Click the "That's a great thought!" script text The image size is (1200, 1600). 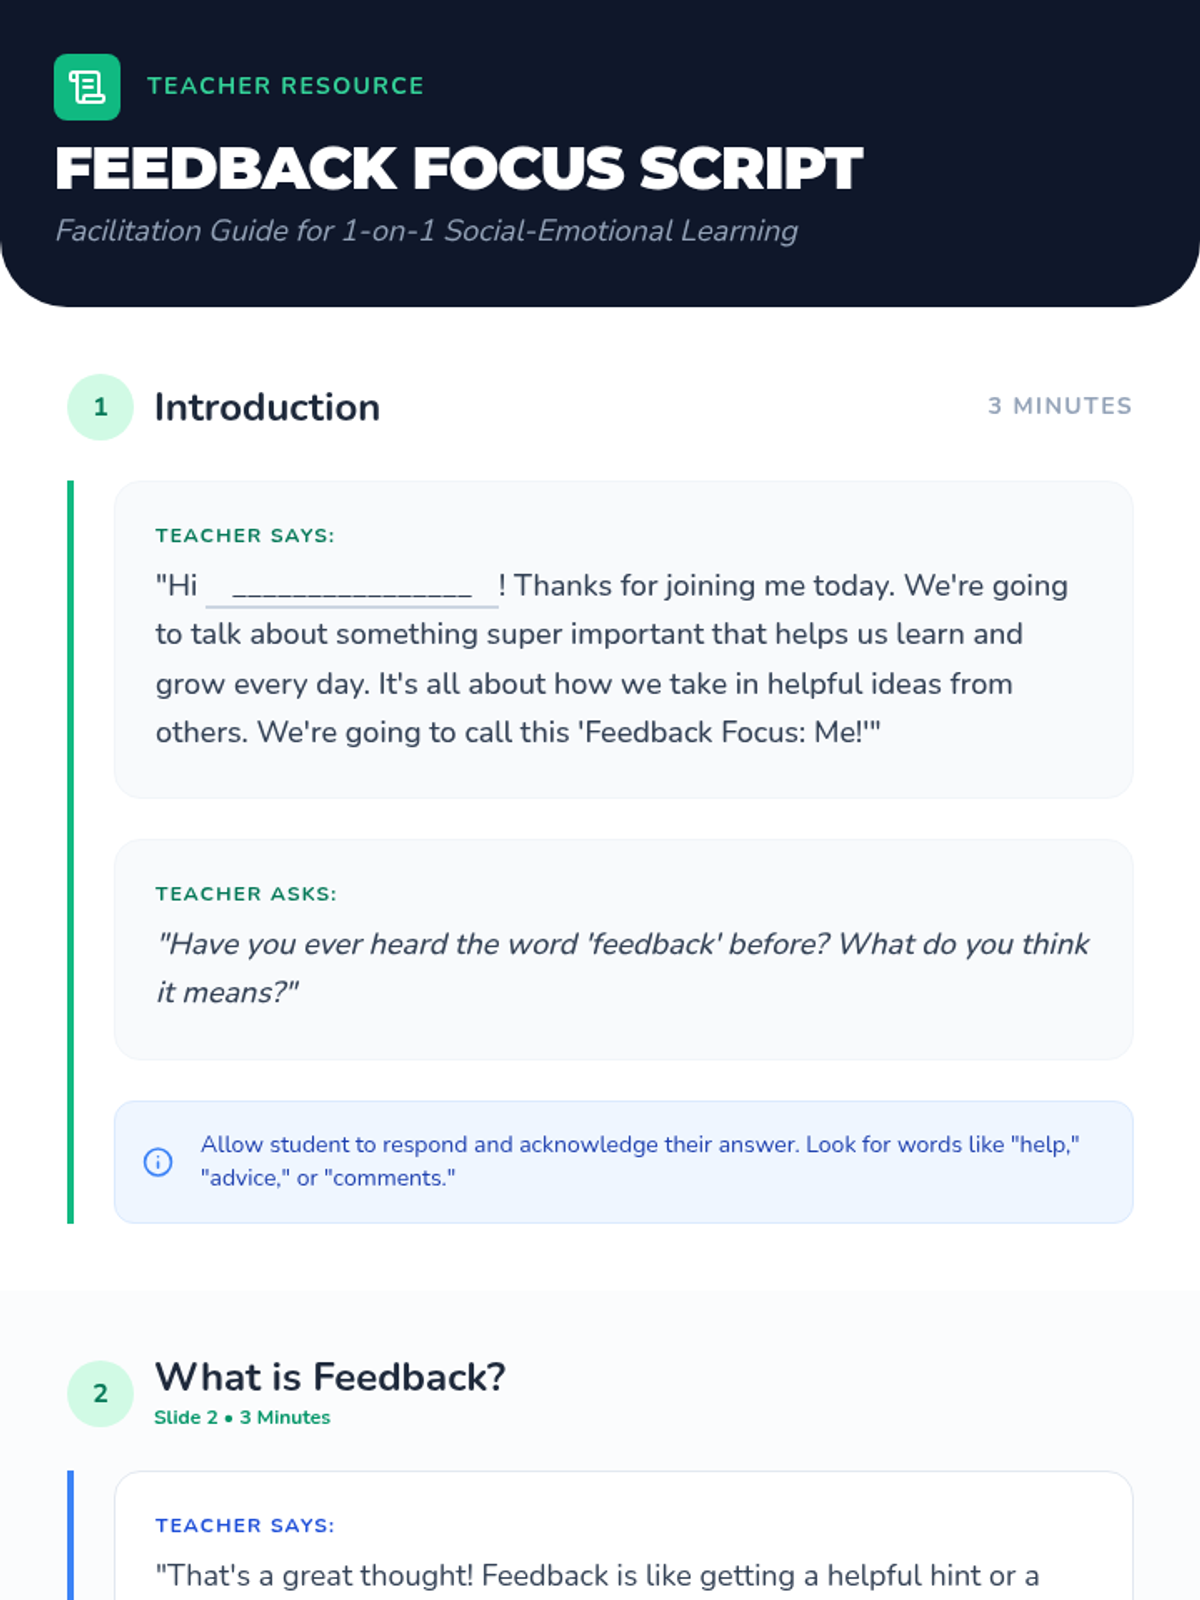(x=597, y=1576)
